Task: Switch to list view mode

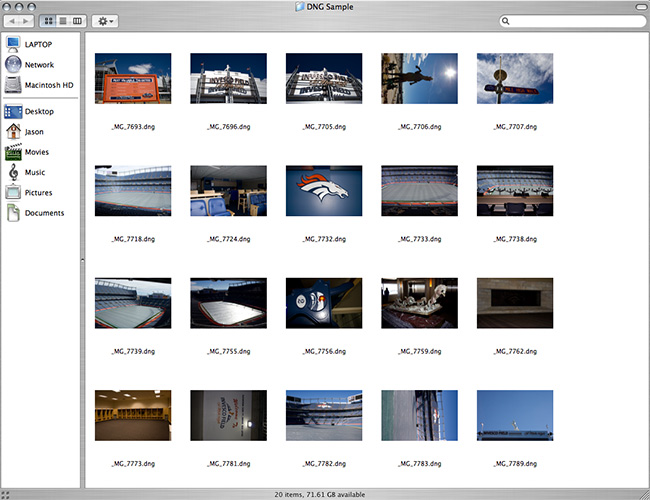Action: click(62, 21)
